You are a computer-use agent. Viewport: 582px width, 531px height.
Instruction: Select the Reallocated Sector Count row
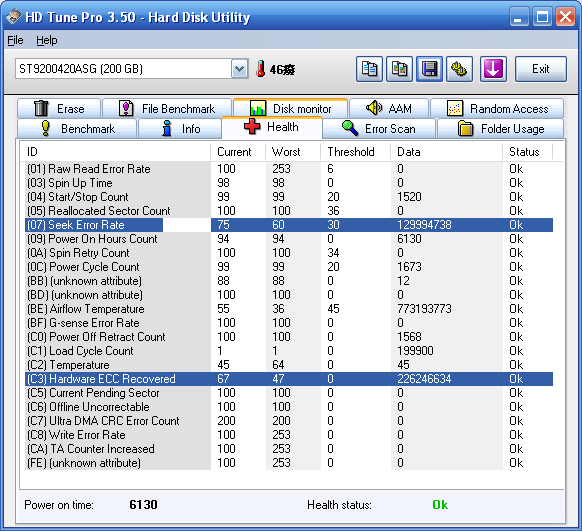point(289,211)
